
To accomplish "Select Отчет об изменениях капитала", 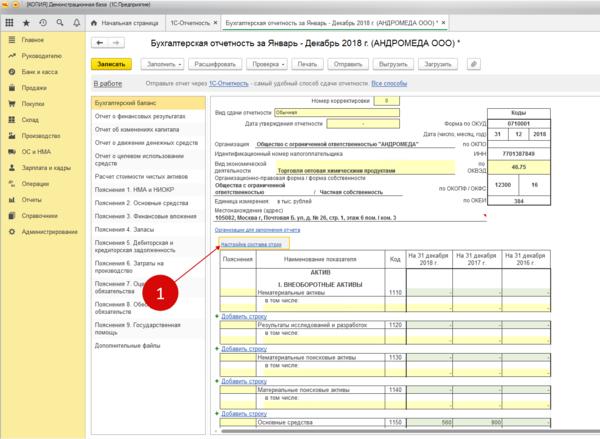I will [148, 129].
